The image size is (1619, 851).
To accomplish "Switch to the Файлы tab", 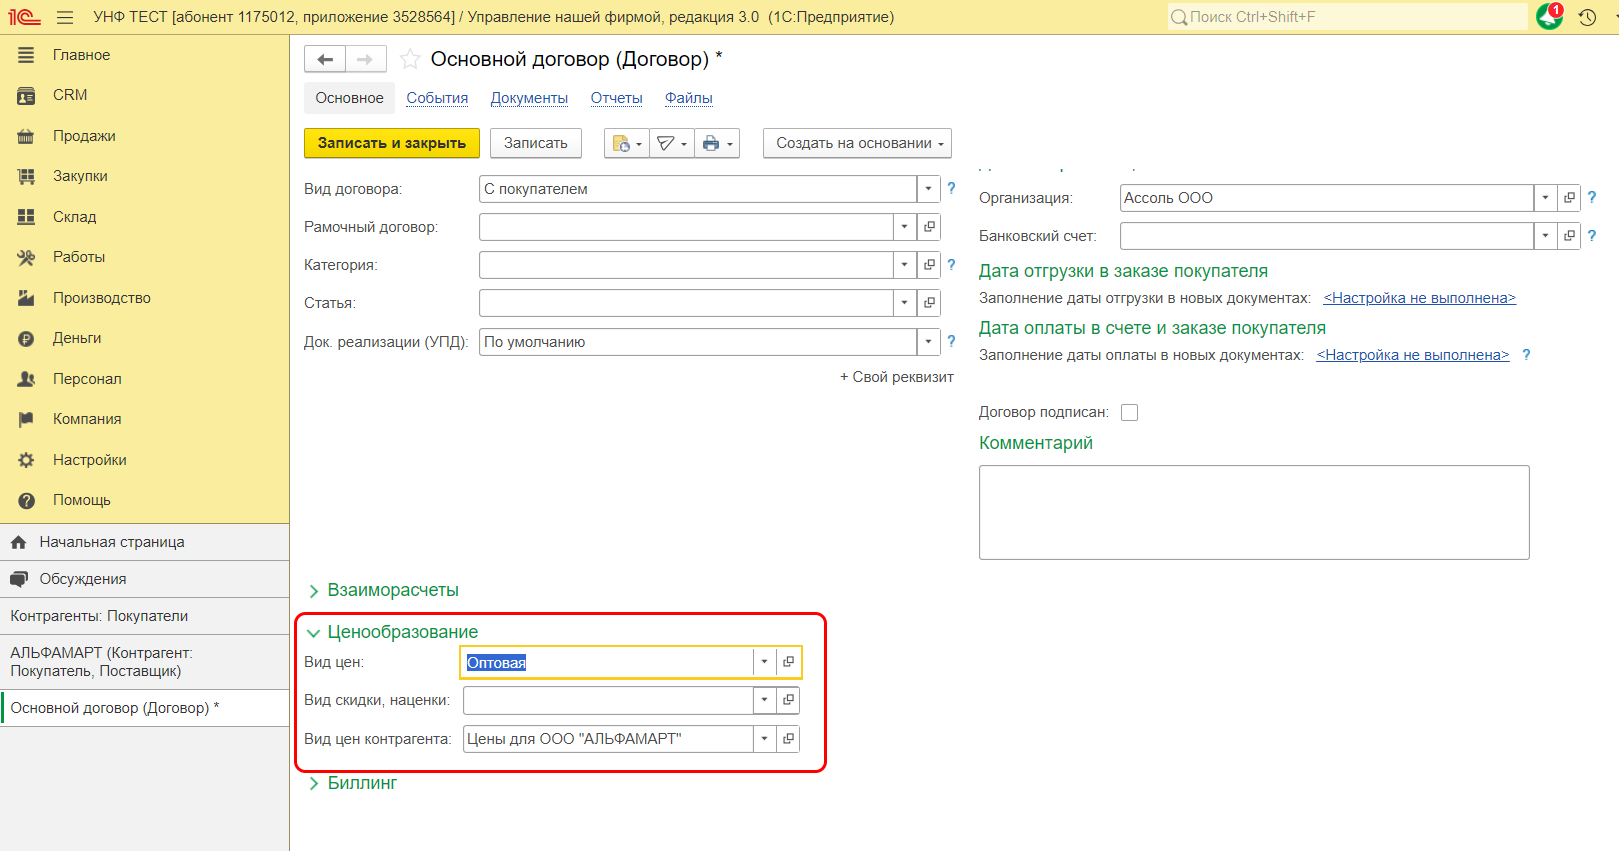I will point(688,98).
